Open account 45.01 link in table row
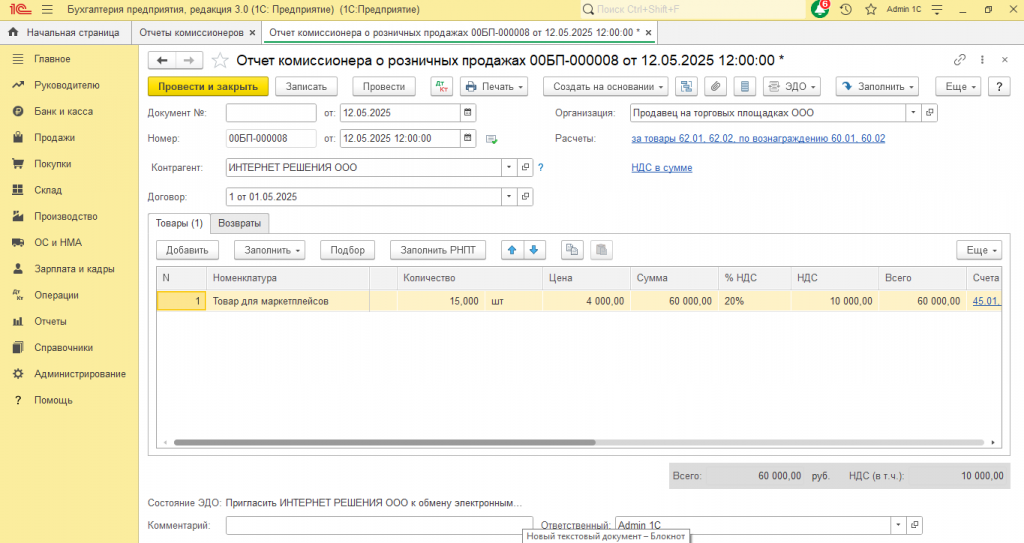Viewport: 1024px width, 543px height. pos(986,301)
